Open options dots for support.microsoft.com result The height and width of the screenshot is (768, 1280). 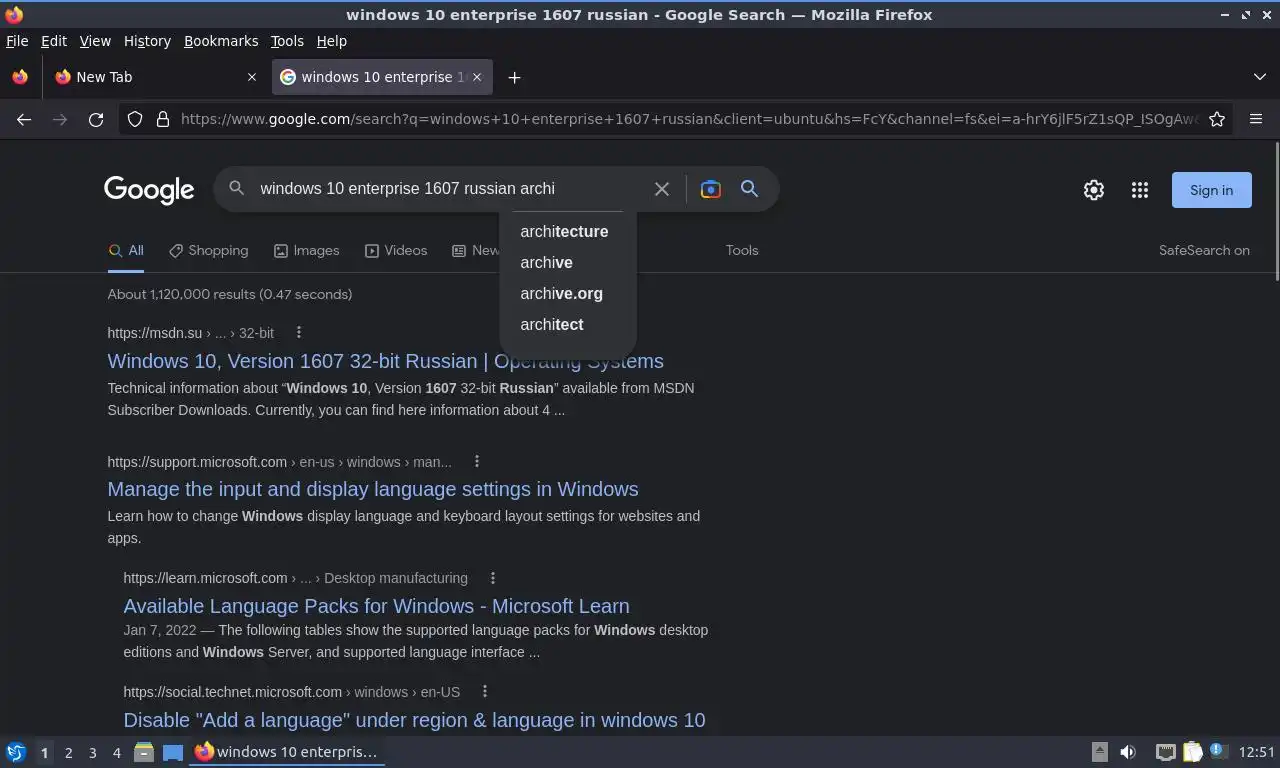click(x=477, y=461)
